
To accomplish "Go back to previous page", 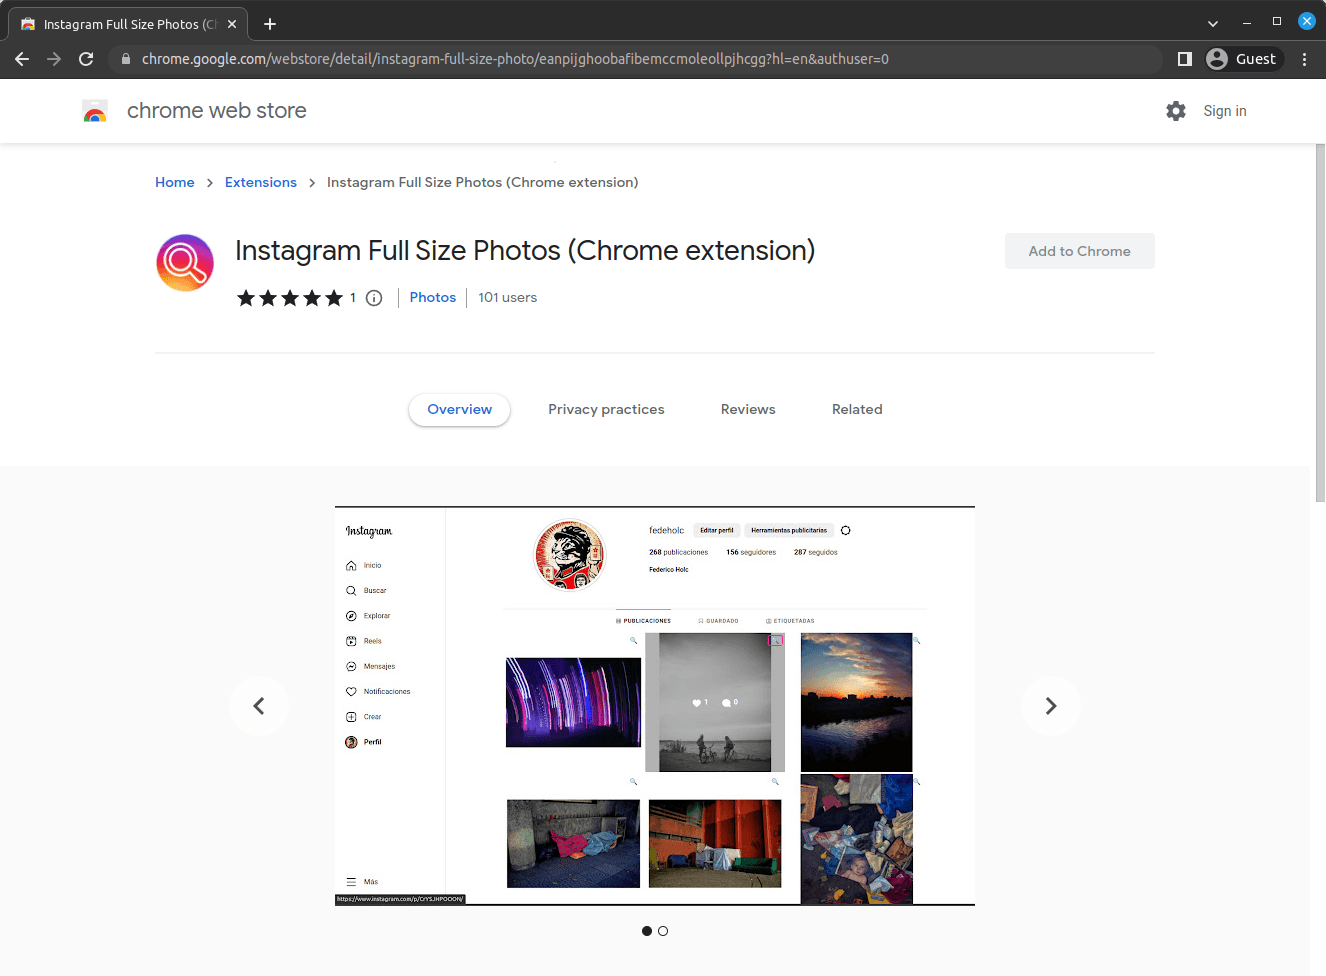I will pos(22,59).
